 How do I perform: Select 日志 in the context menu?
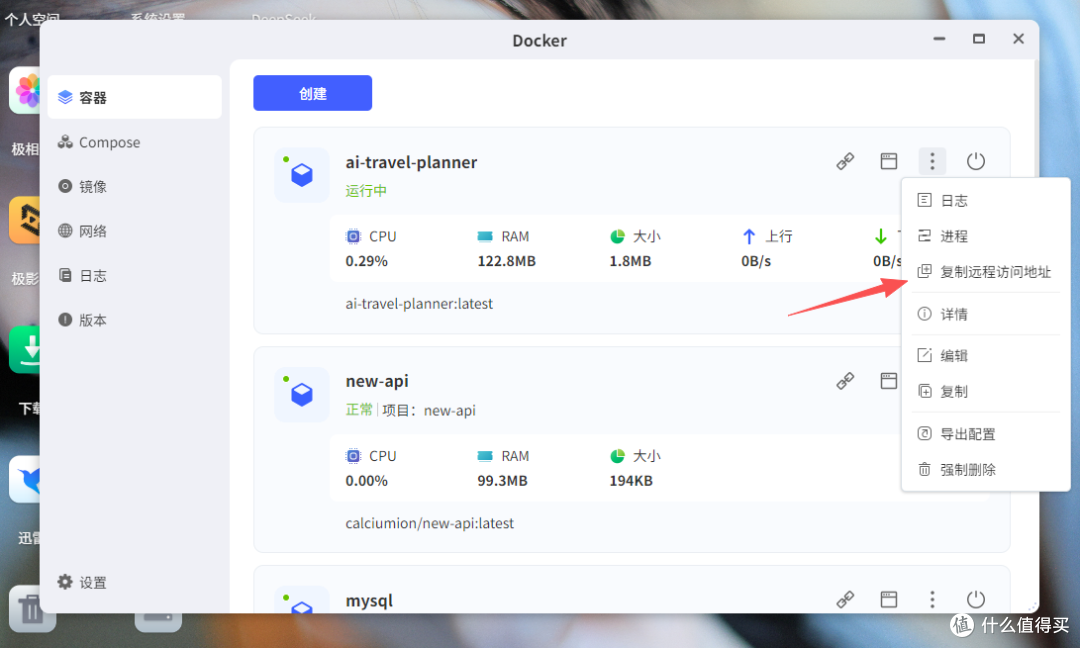[x=986, y=200]
